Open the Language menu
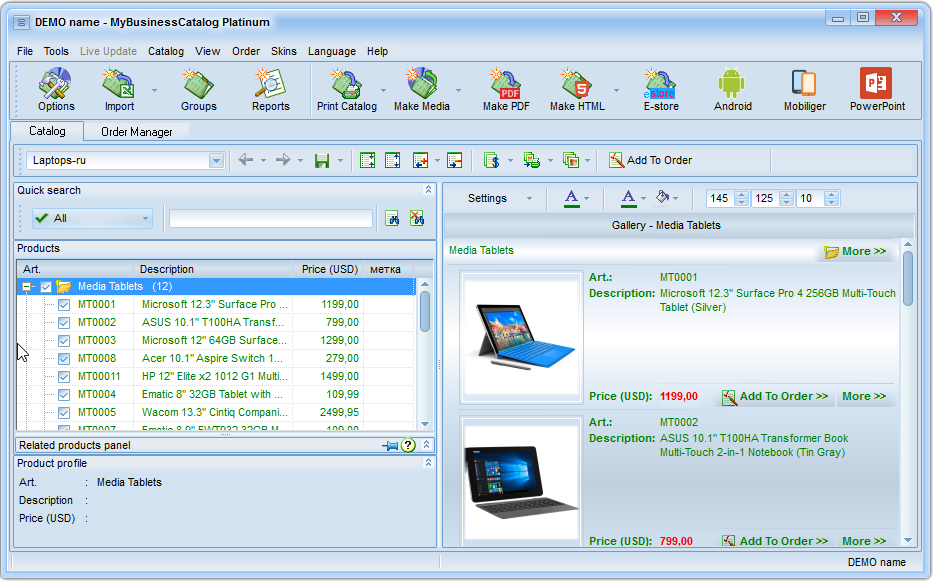 (332, 51)
